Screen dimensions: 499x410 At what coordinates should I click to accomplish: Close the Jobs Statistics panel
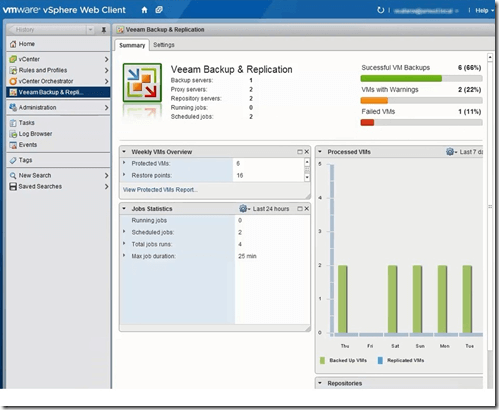pyautogui.click(x=307, y=209)
